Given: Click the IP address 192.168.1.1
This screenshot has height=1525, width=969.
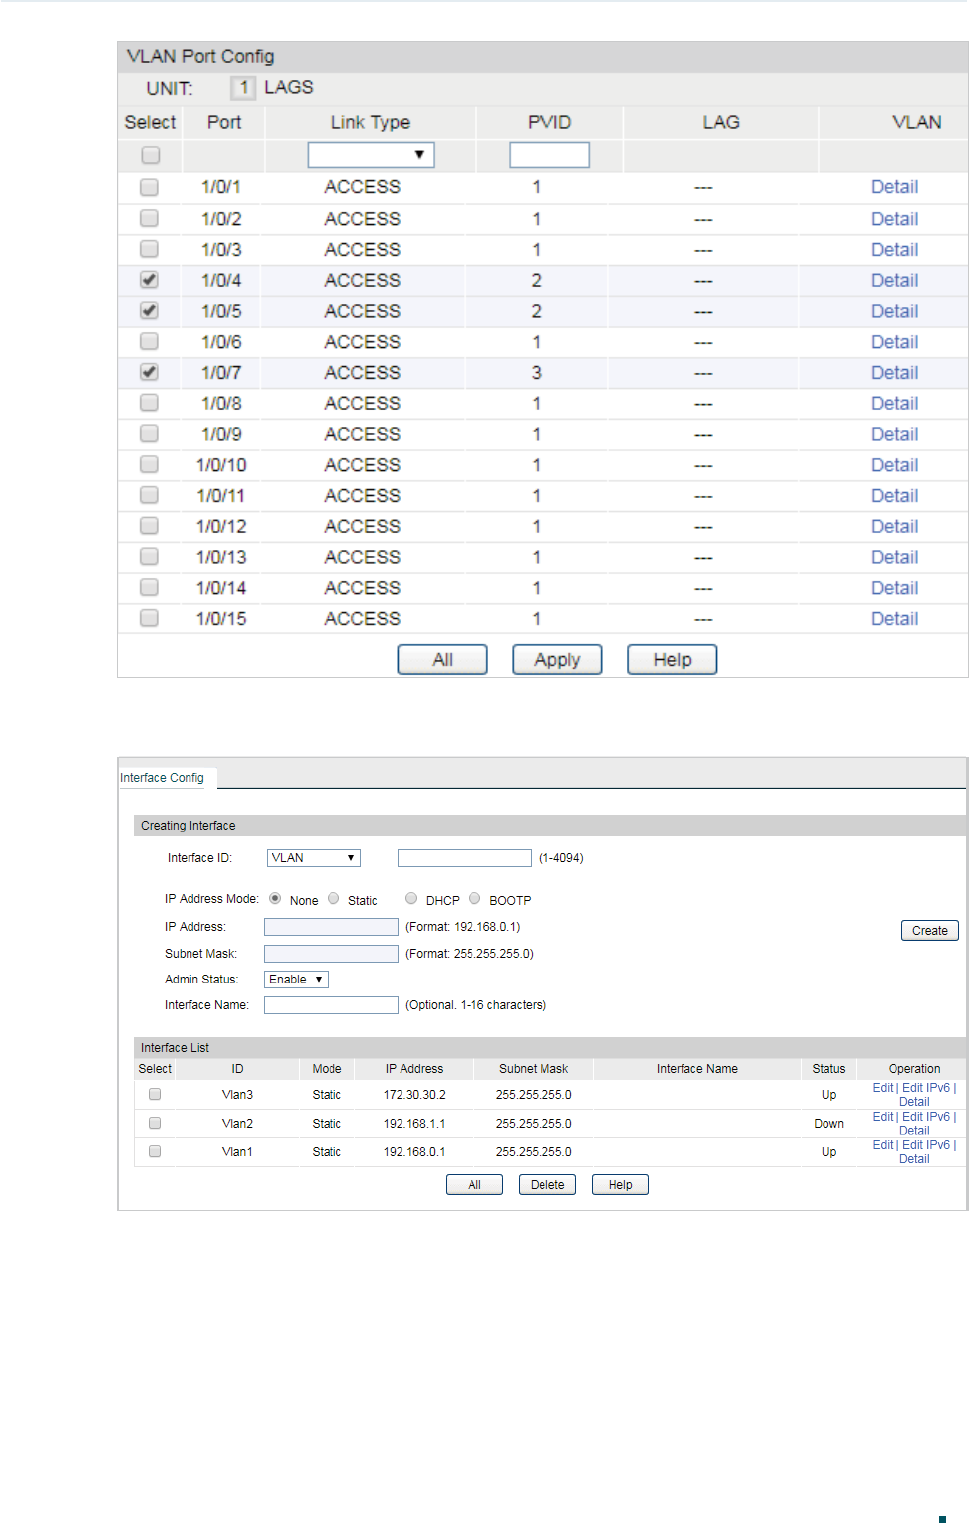Looking at the screenshot, I should pyautogui.click(x=415, y=1124).
